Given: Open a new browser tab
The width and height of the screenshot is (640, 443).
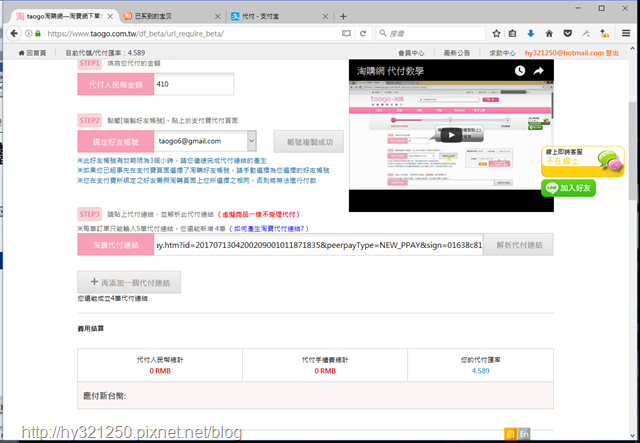Looking at the screenshot, I should (343, 16).
